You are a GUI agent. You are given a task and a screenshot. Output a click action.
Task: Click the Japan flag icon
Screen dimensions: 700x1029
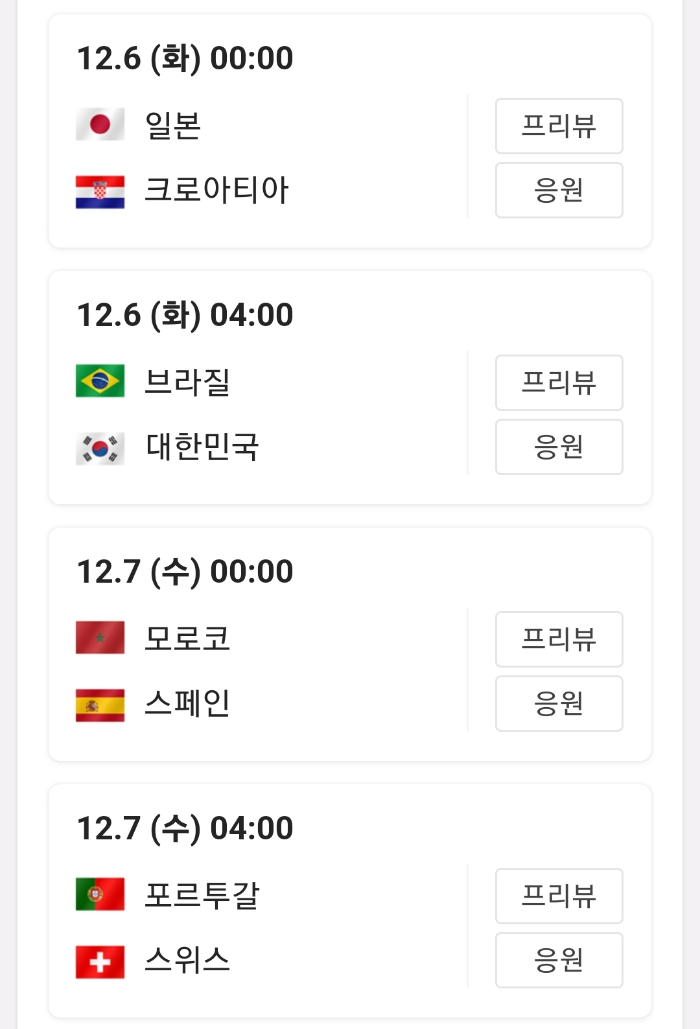[99, 126]
